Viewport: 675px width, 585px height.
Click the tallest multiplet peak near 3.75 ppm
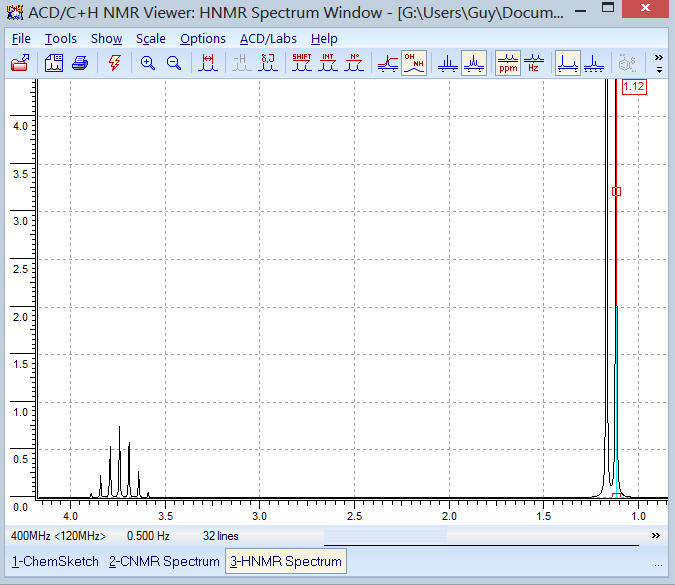tap(119, 461)
